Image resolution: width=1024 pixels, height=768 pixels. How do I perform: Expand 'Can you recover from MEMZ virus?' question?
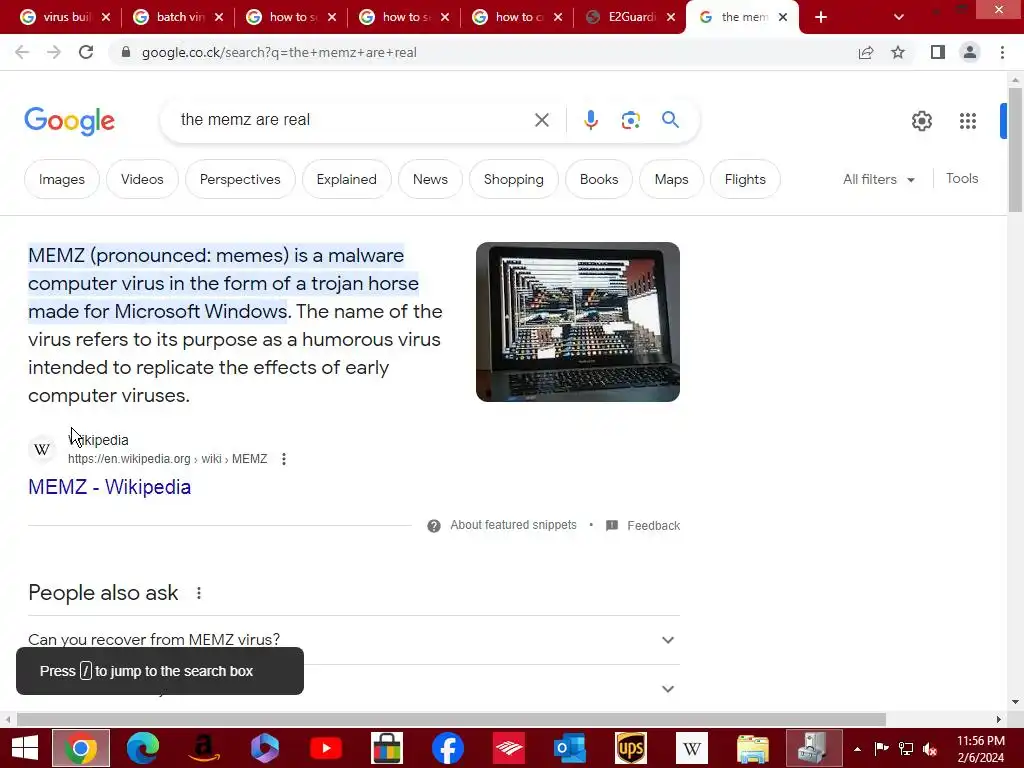pyautogui.click(x=353, y=639)
